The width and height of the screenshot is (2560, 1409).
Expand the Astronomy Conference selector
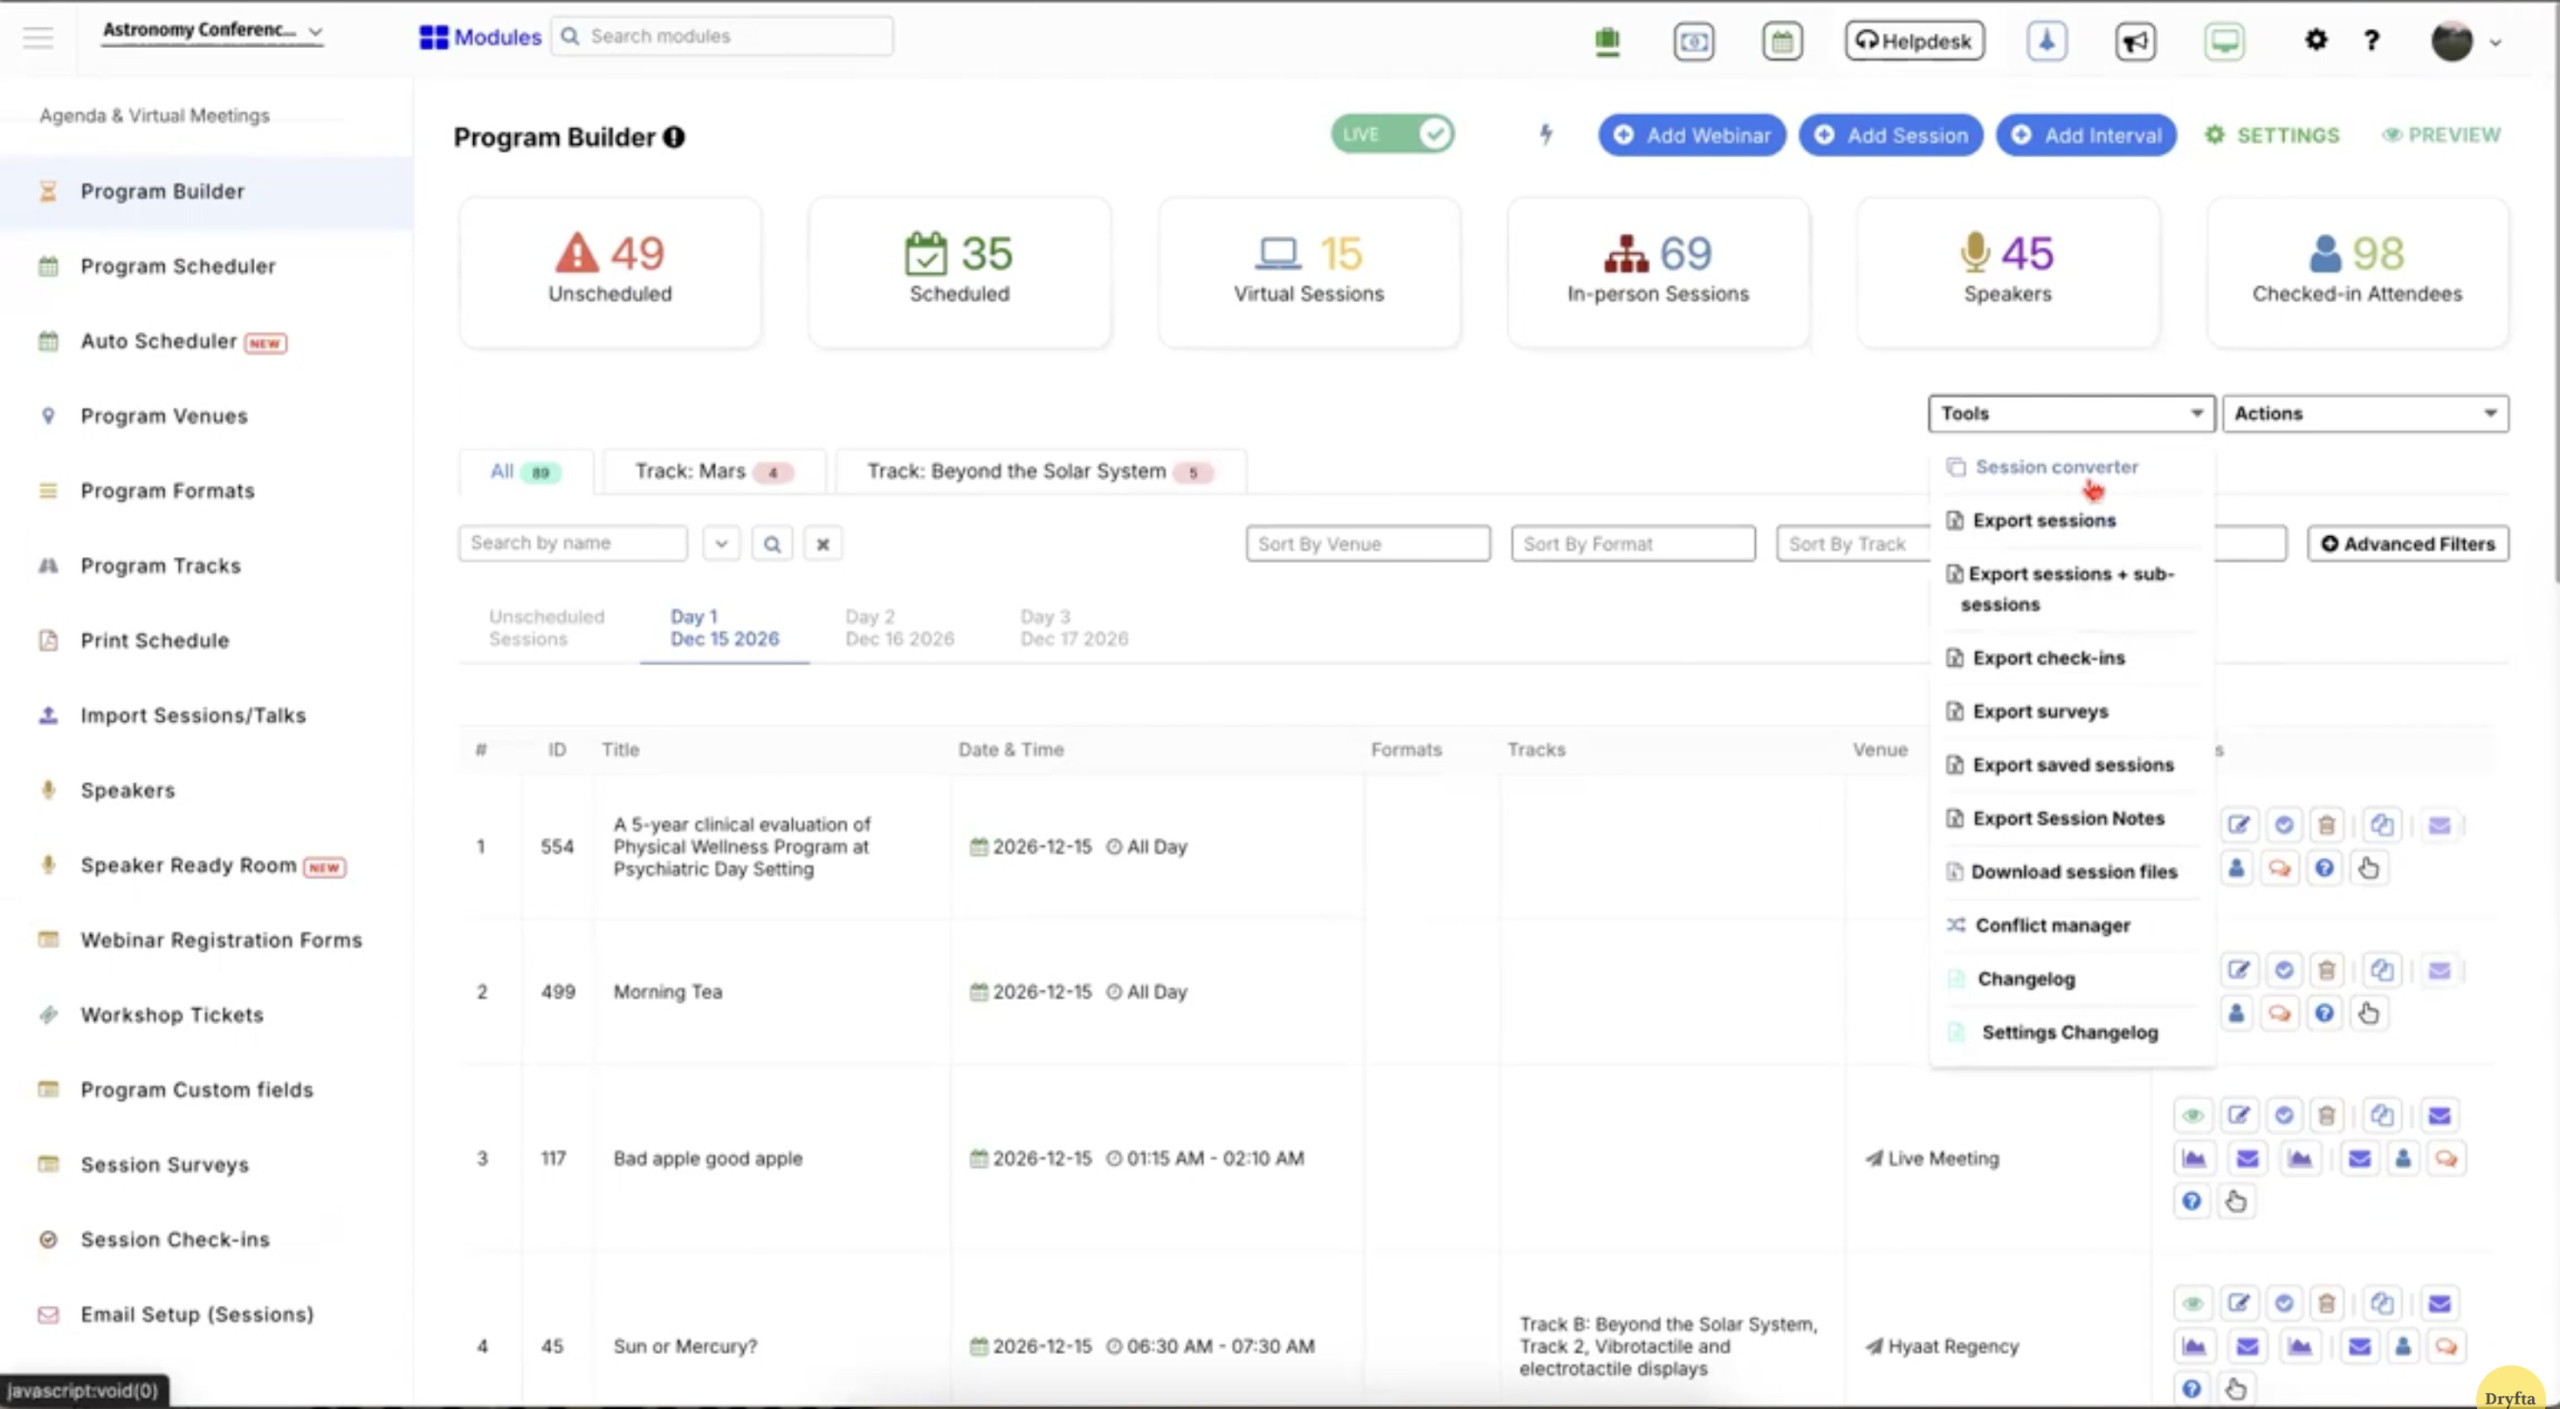click(x=212, y=31)
